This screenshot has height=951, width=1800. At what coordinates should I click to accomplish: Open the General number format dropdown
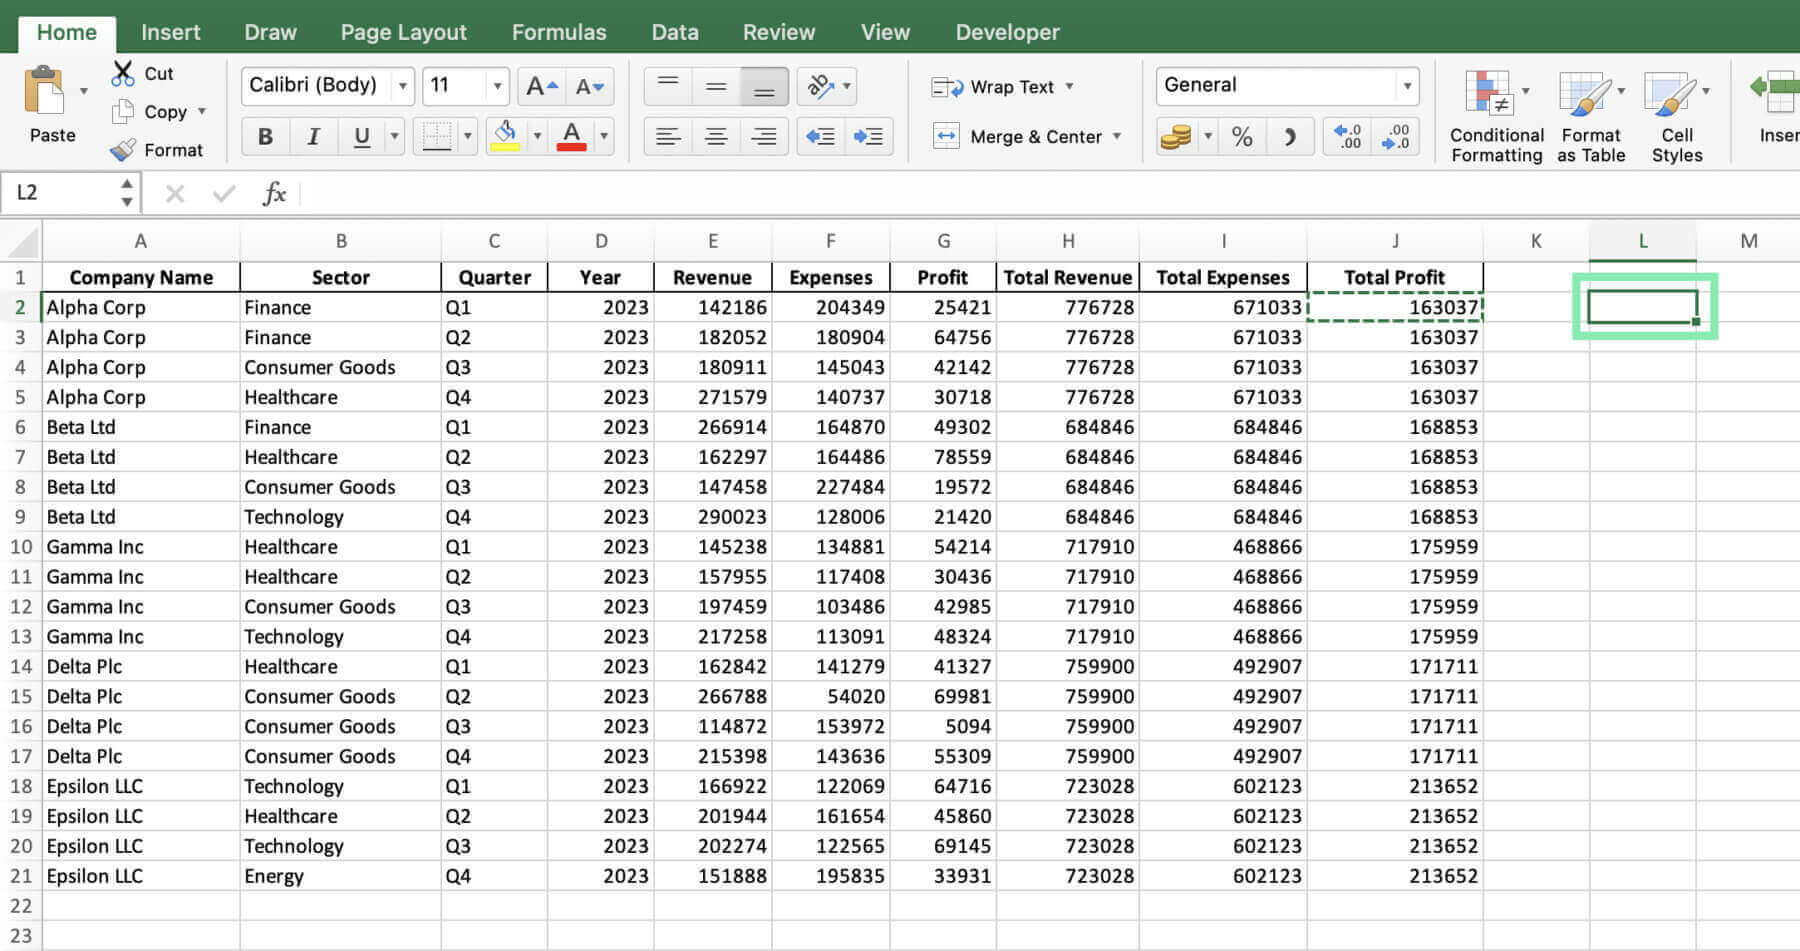[x=1407, y=86]
